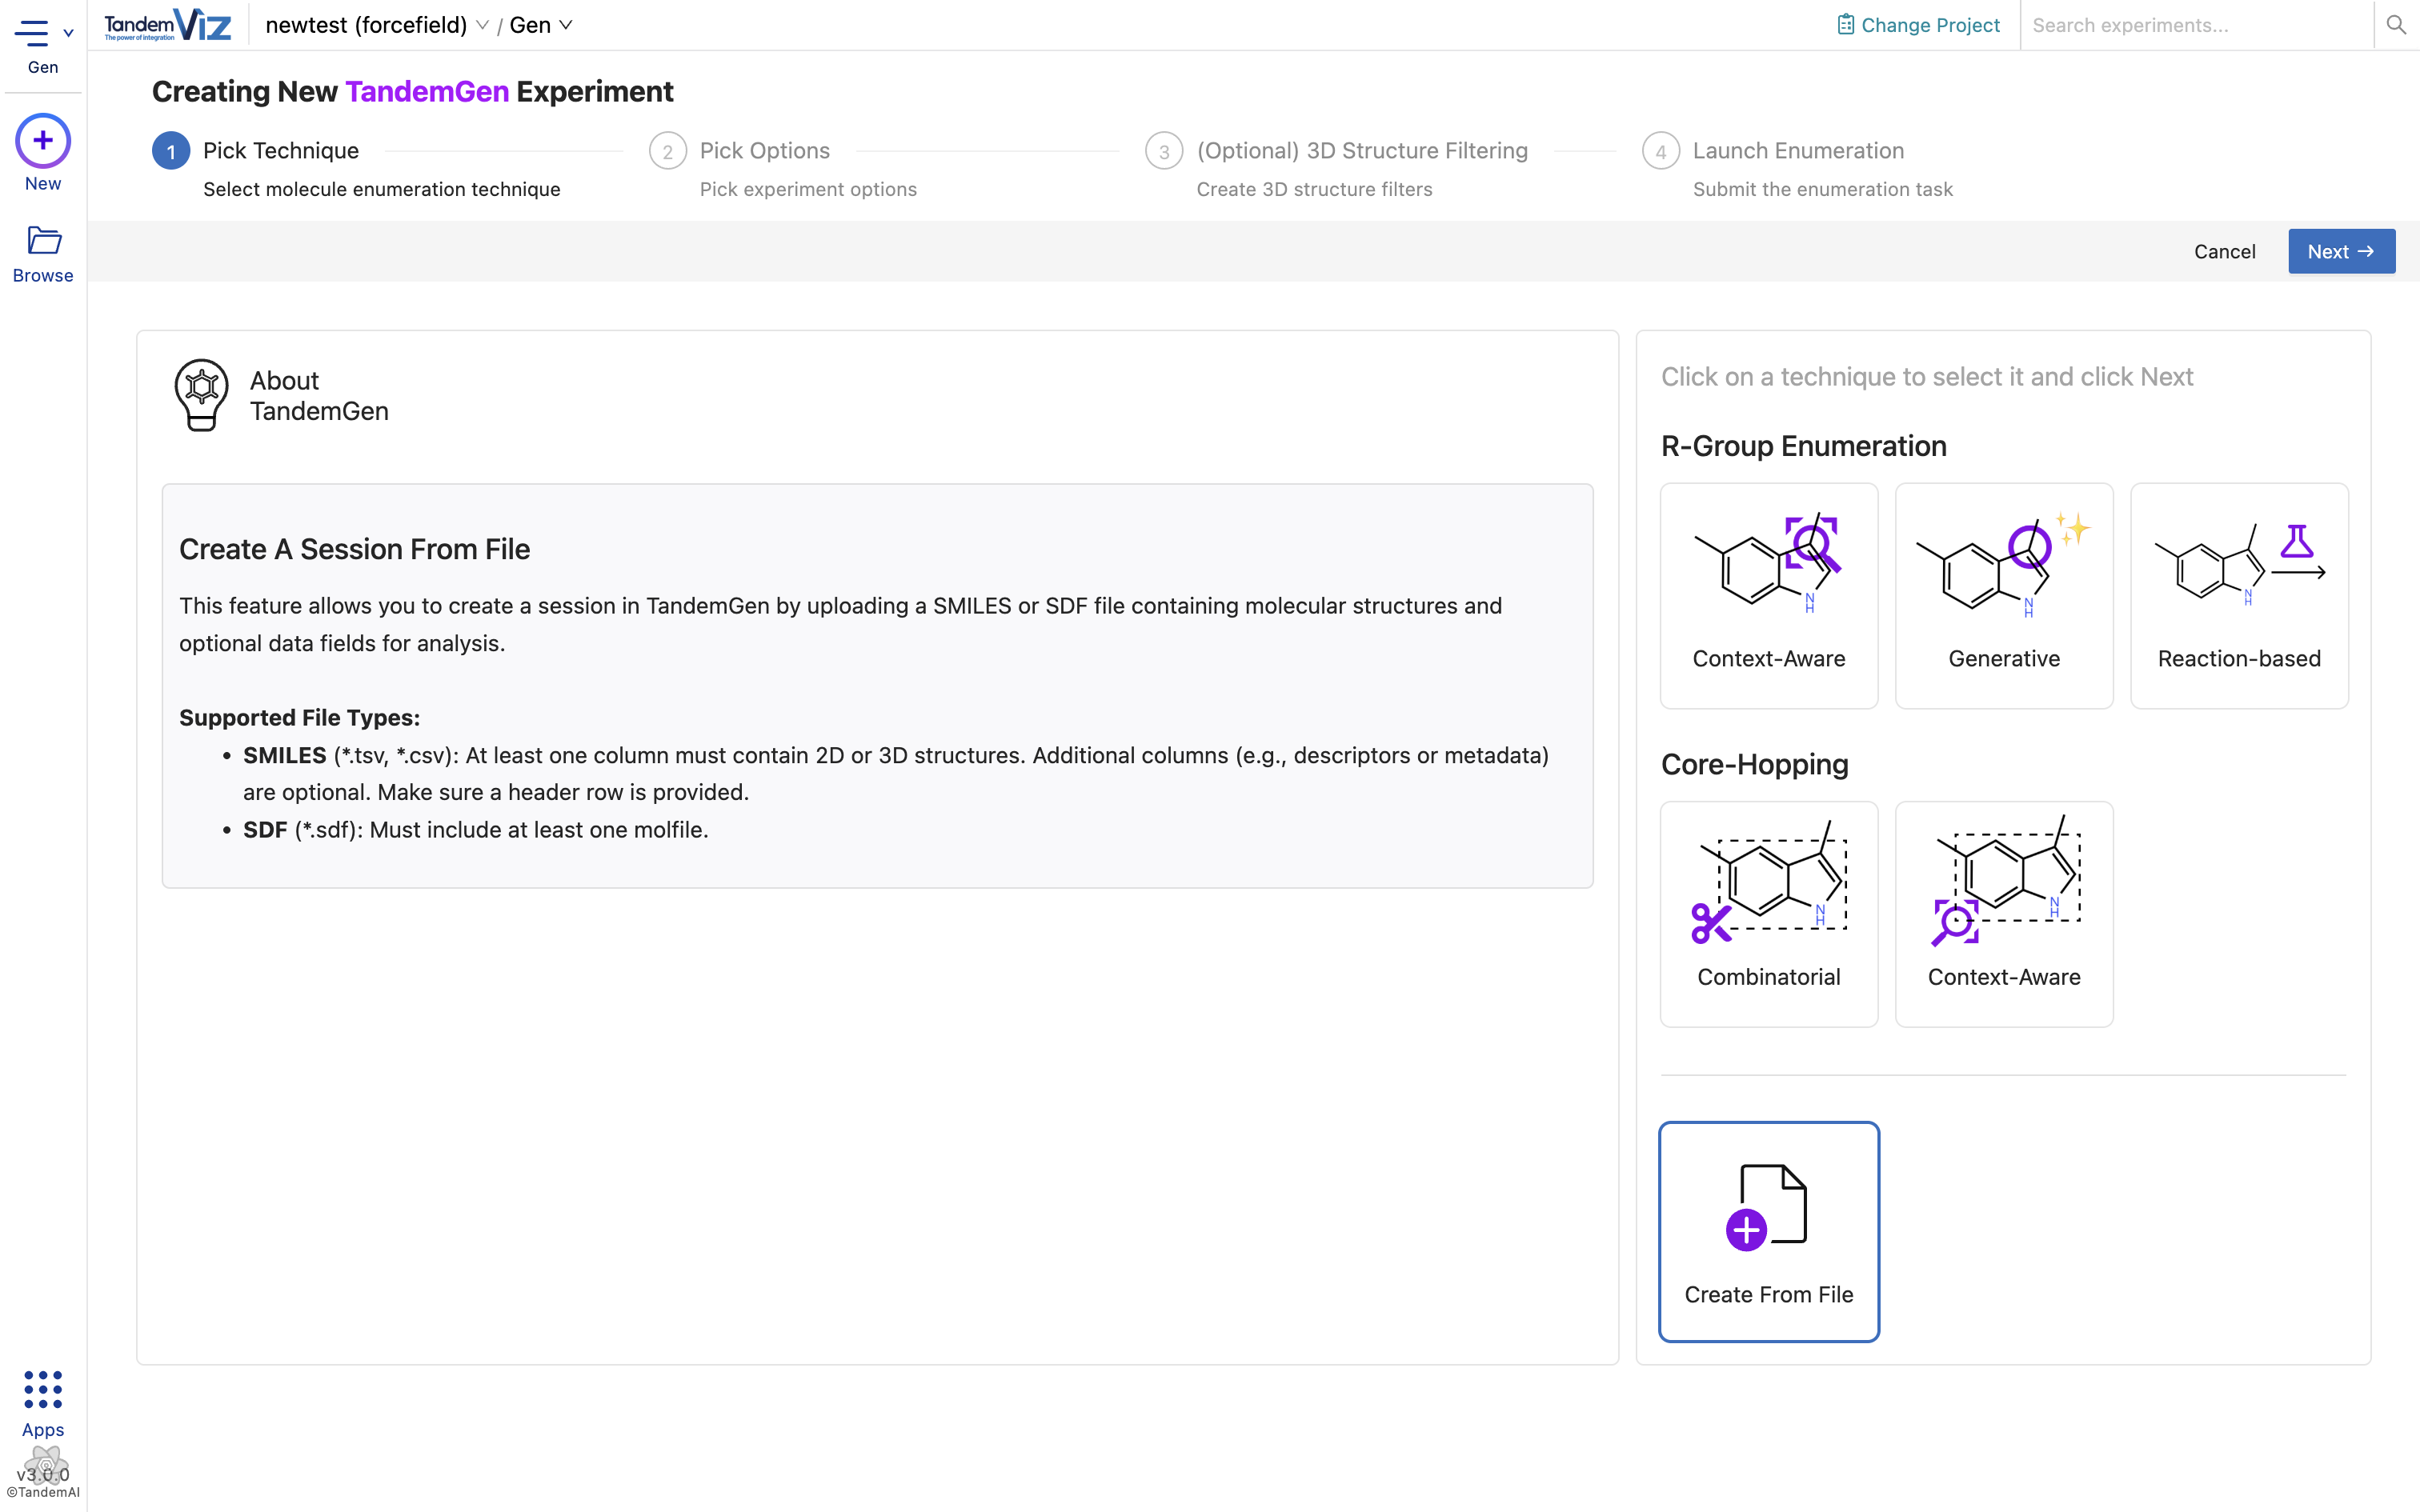2420x1512 pixels.
Task: Select Core-Hopping Context-Aware technique card
Action: 2003,914
